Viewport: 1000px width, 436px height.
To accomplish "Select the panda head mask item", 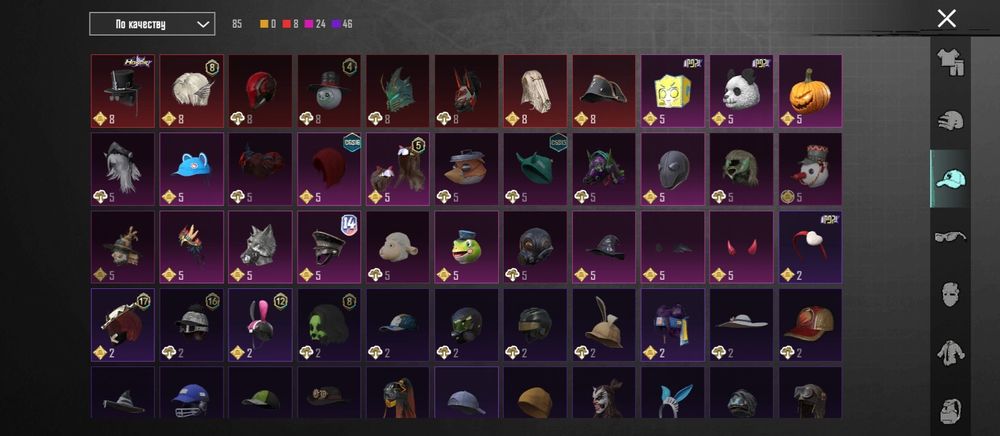I will 741,91.
